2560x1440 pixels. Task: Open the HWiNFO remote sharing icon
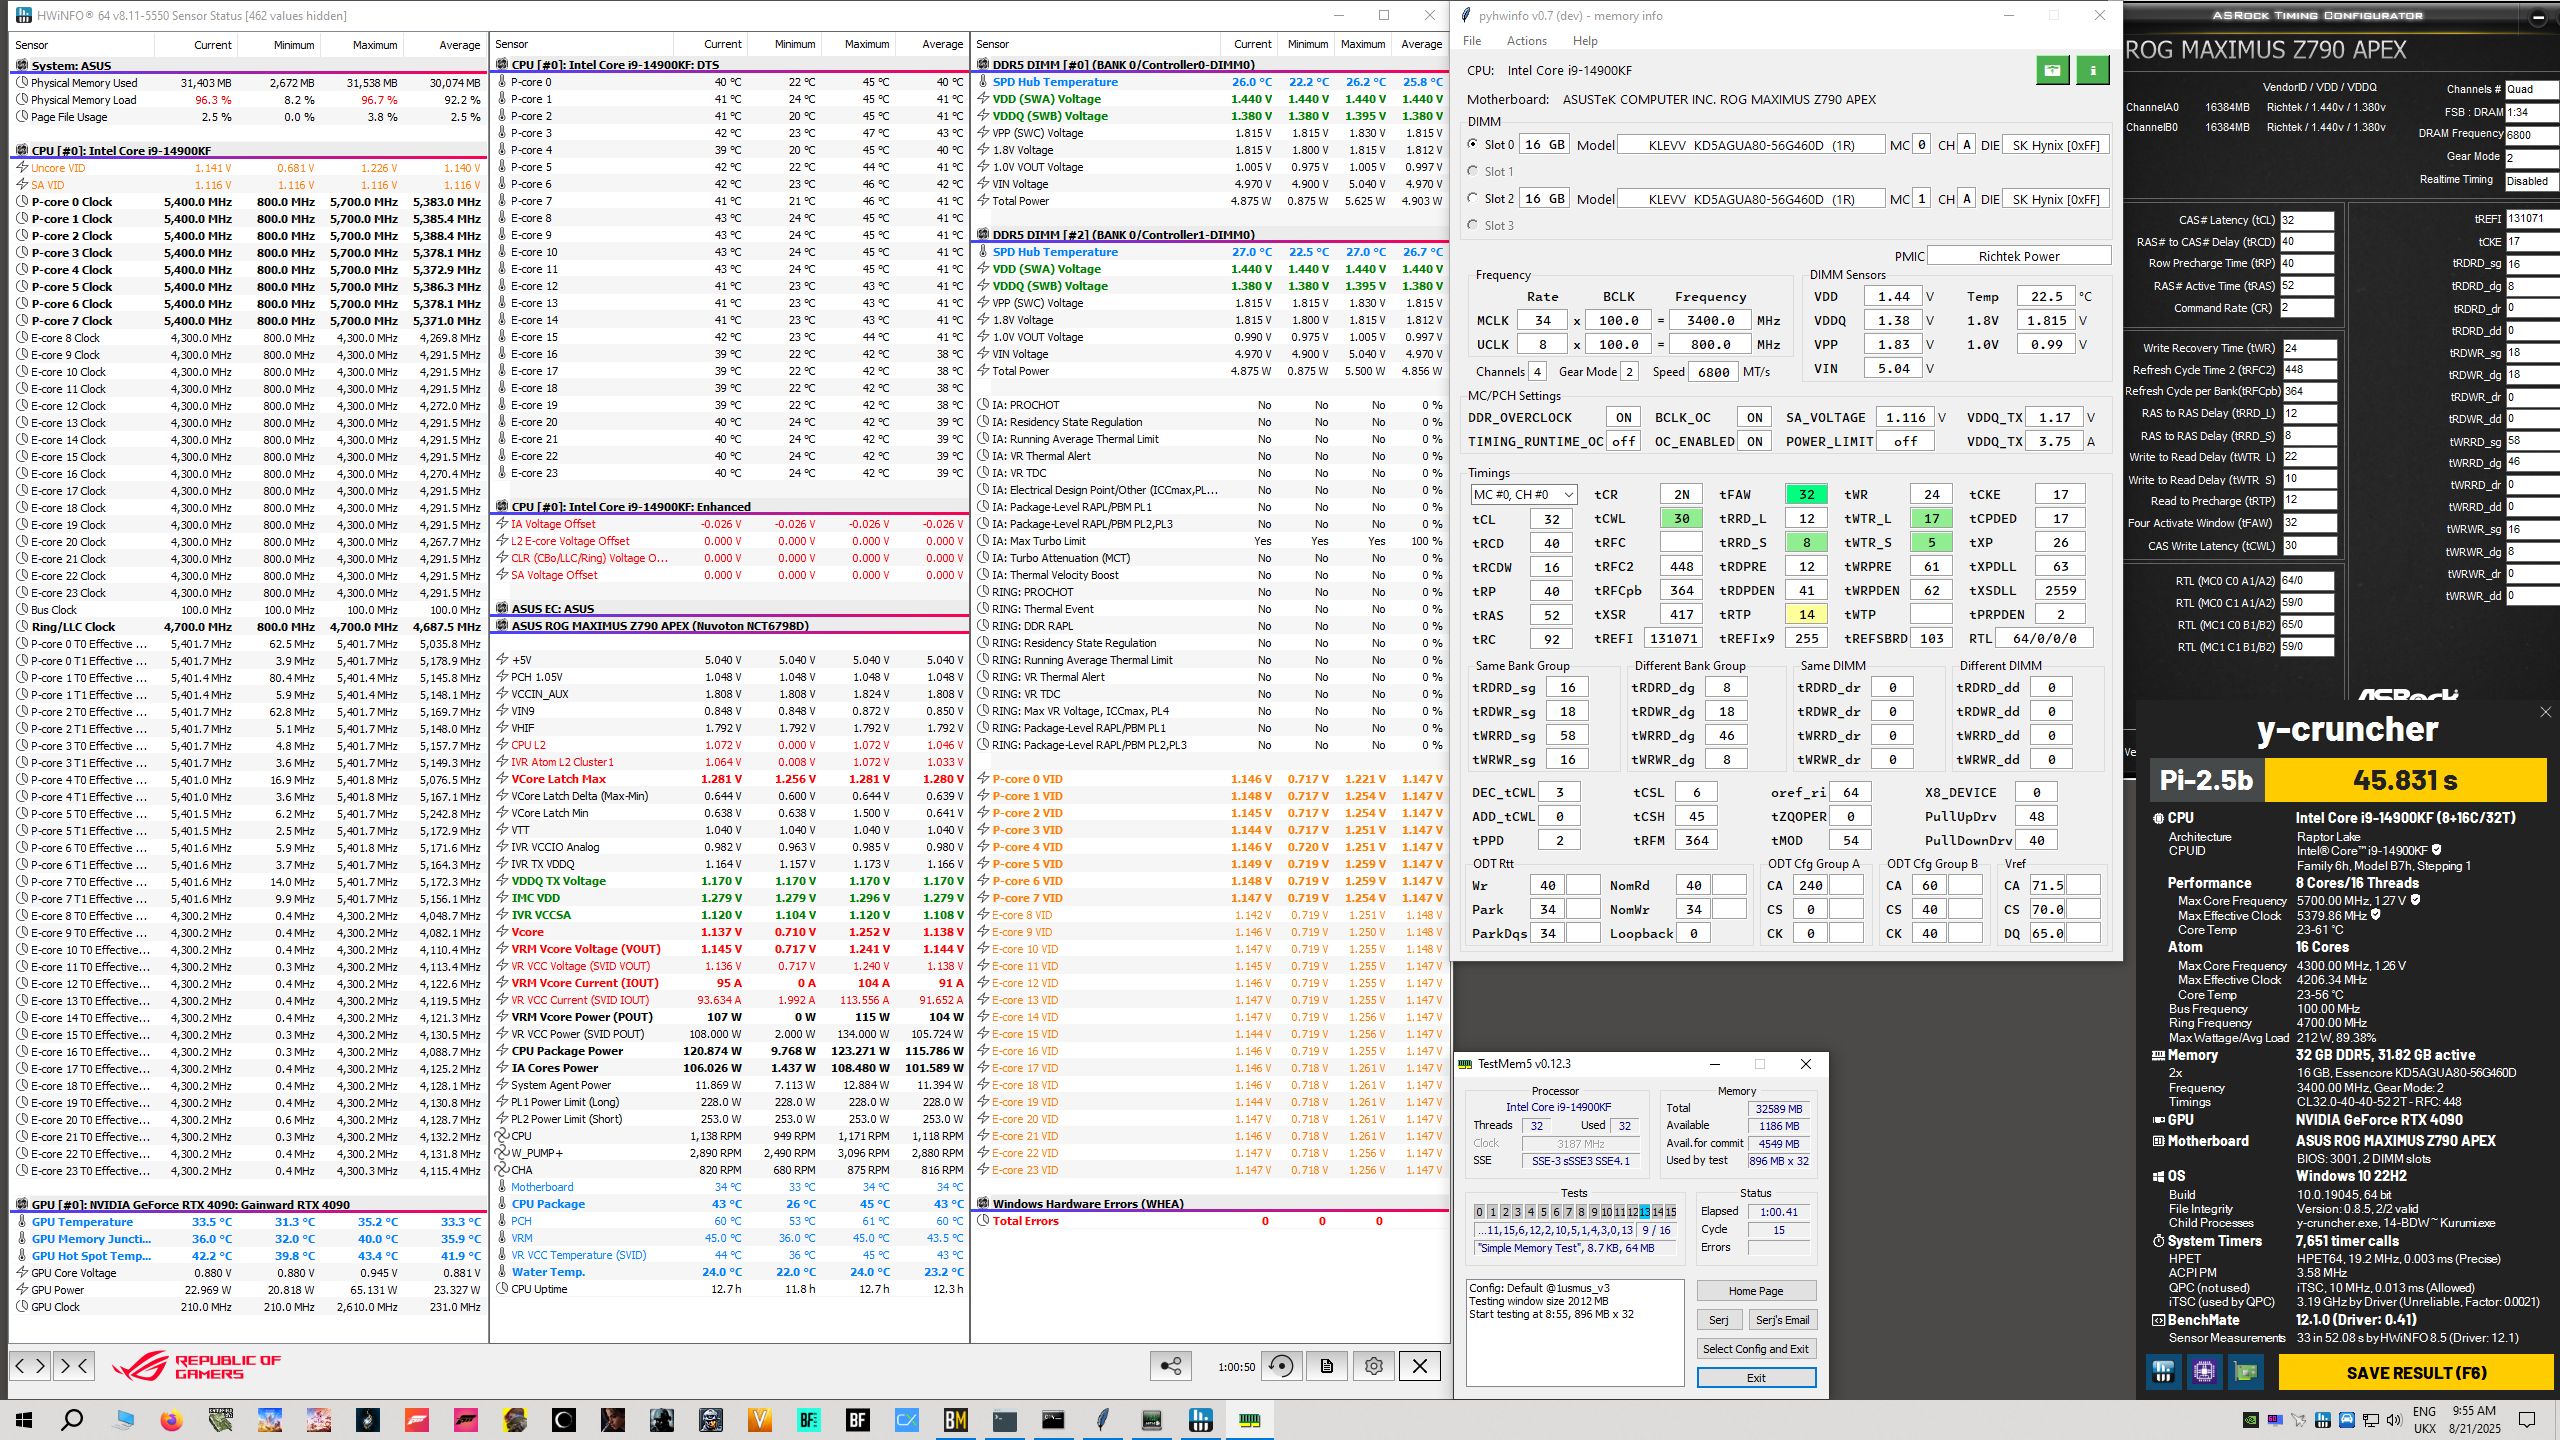click(1171, 1366)
